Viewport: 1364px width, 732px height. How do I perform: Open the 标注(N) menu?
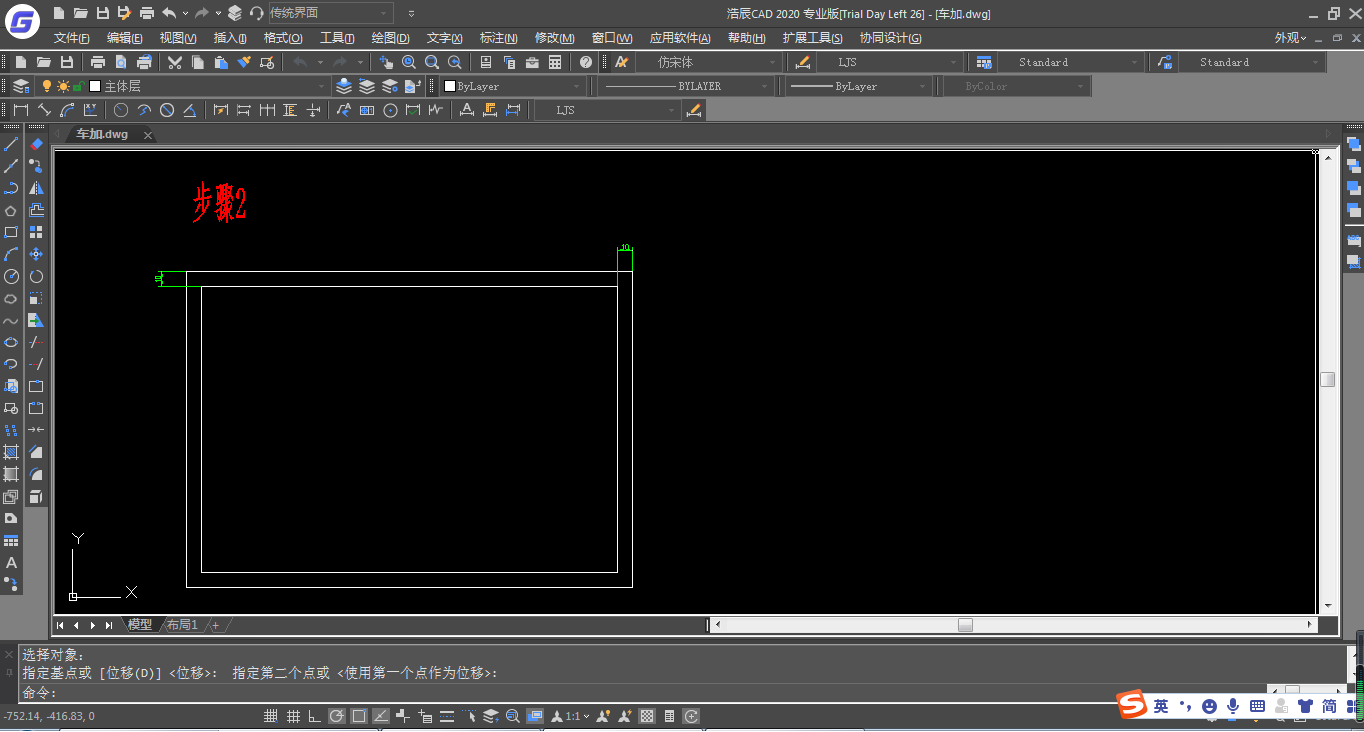pos(499,38)
